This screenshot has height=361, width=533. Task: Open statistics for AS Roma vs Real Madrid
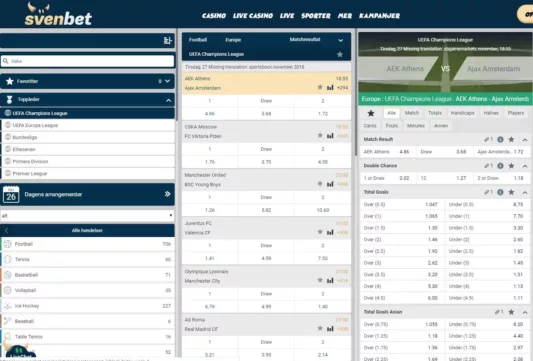(330, 329)
